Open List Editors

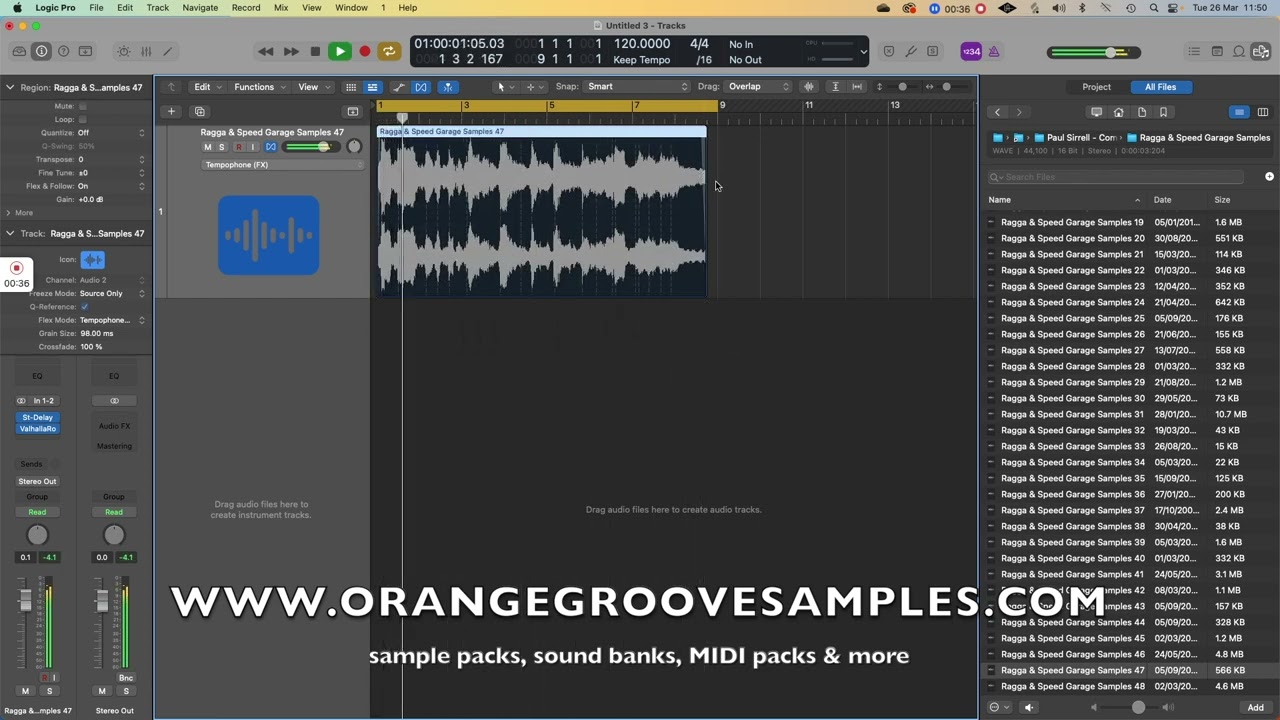pyautogui.click(x=1194, y=51)
